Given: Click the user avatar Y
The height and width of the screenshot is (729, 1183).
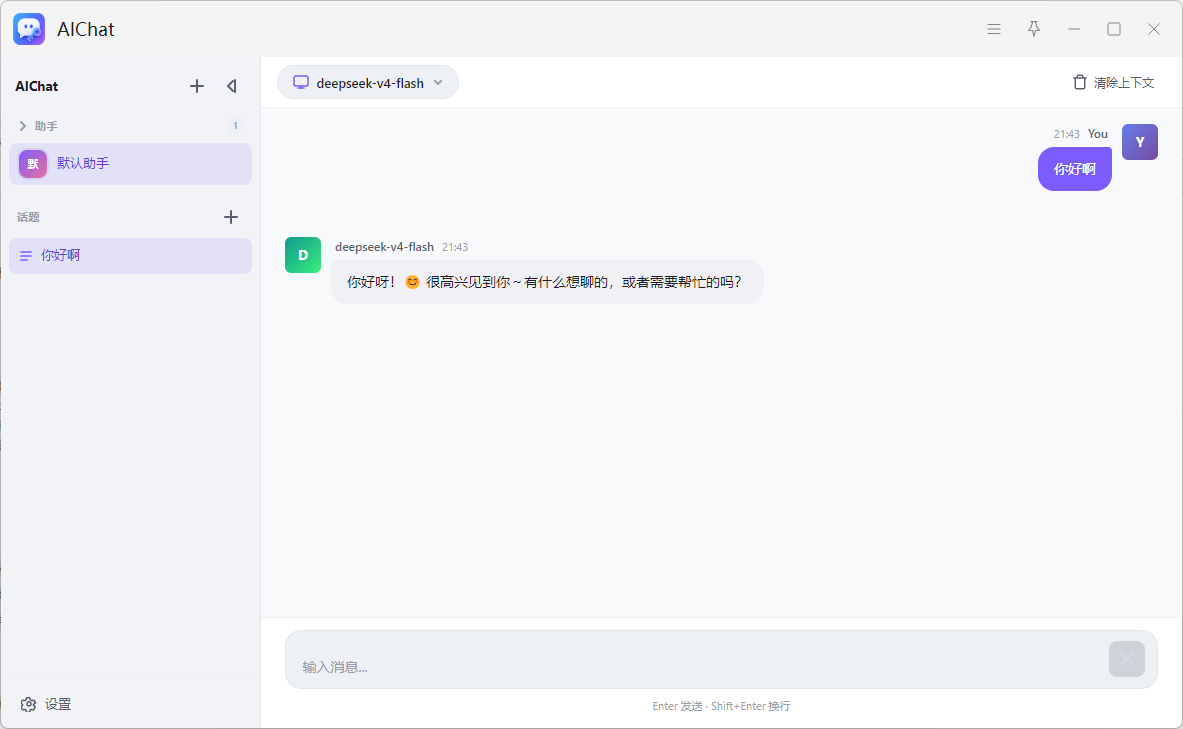Looking at the screenshot, I should (x=1139, y=142).
